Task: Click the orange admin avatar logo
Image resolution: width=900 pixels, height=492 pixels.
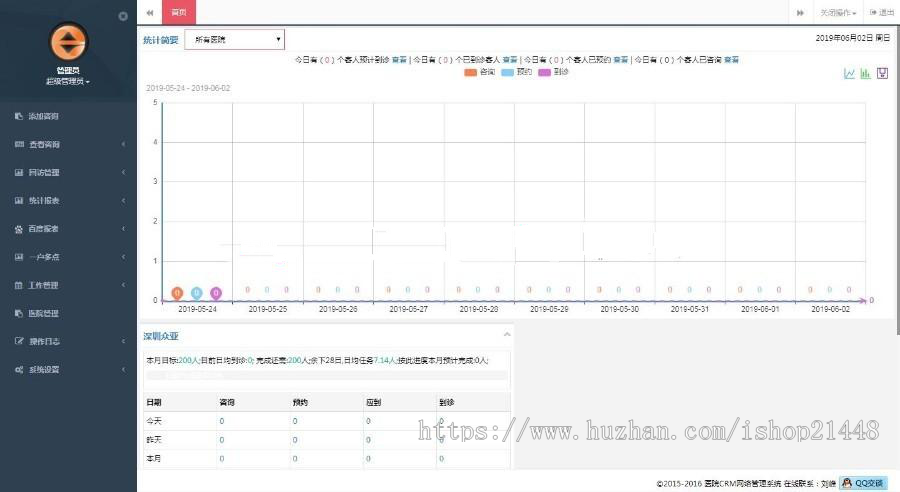Action: pos(68,42)
